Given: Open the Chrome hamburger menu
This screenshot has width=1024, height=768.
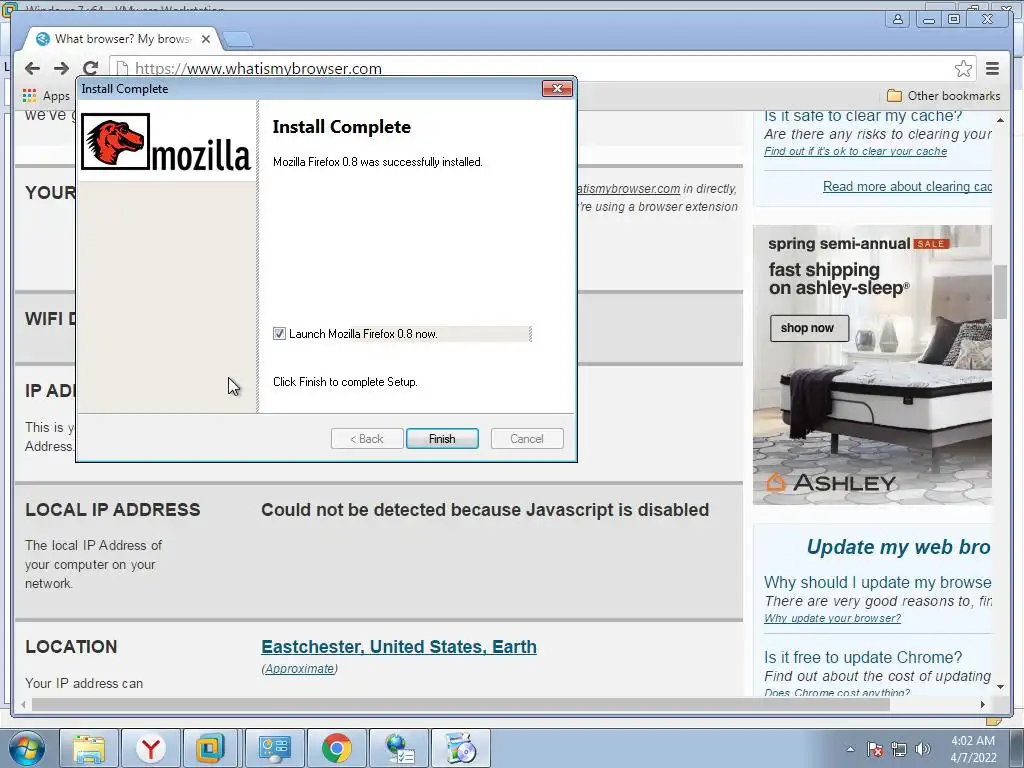Looking at the screenshot, I should coord(992,69).
